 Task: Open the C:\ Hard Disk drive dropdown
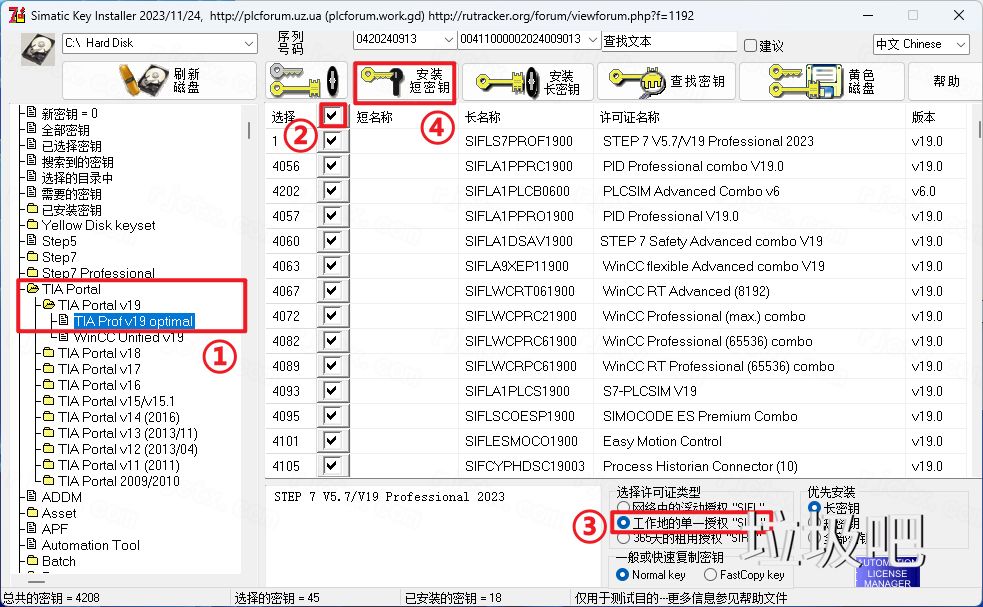click(x=250, y=43)
